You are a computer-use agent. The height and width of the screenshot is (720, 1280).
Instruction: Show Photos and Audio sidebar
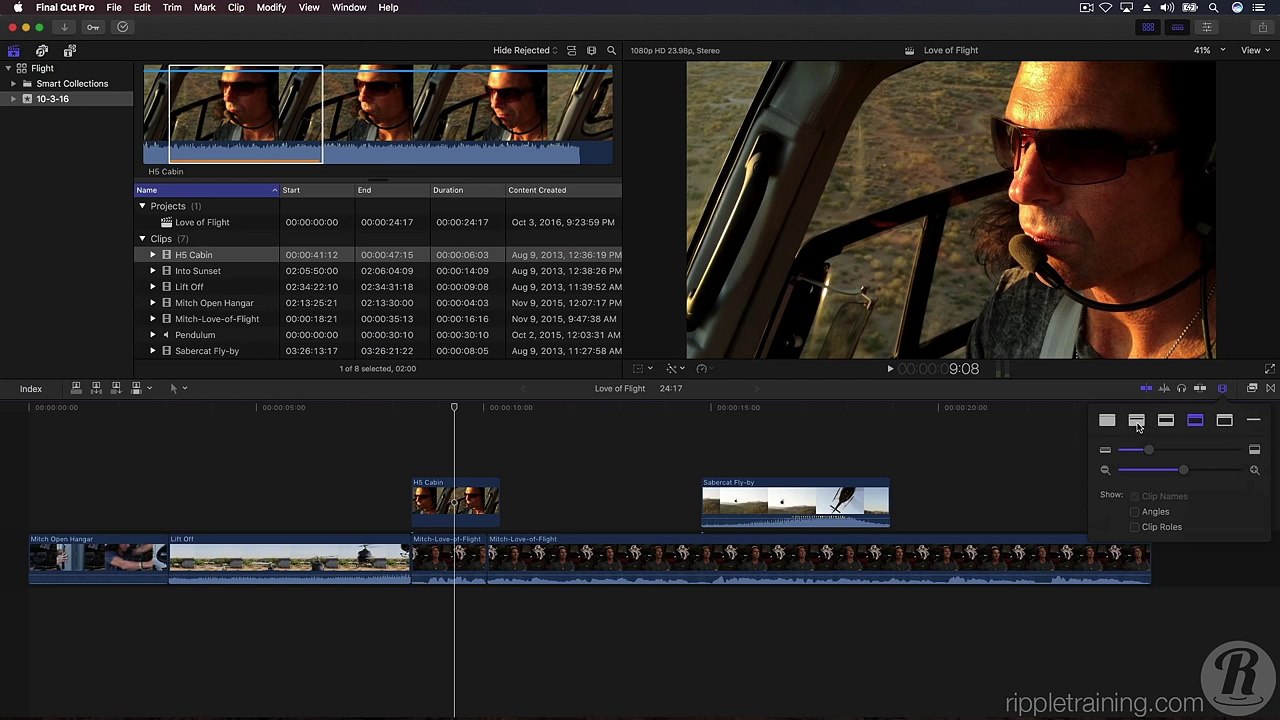42,50
